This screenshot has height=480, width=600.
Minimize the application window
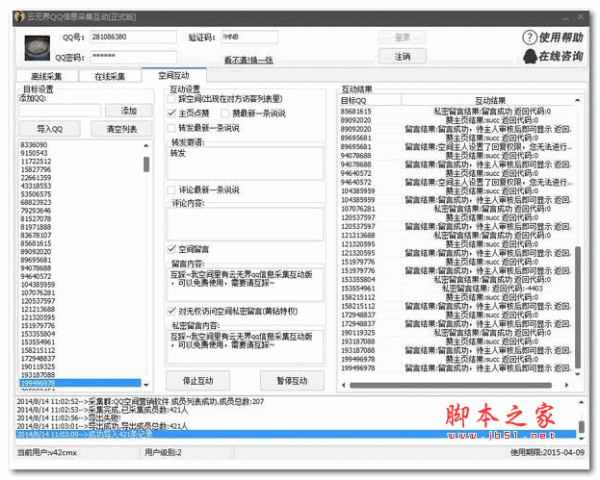click(566, 18)
